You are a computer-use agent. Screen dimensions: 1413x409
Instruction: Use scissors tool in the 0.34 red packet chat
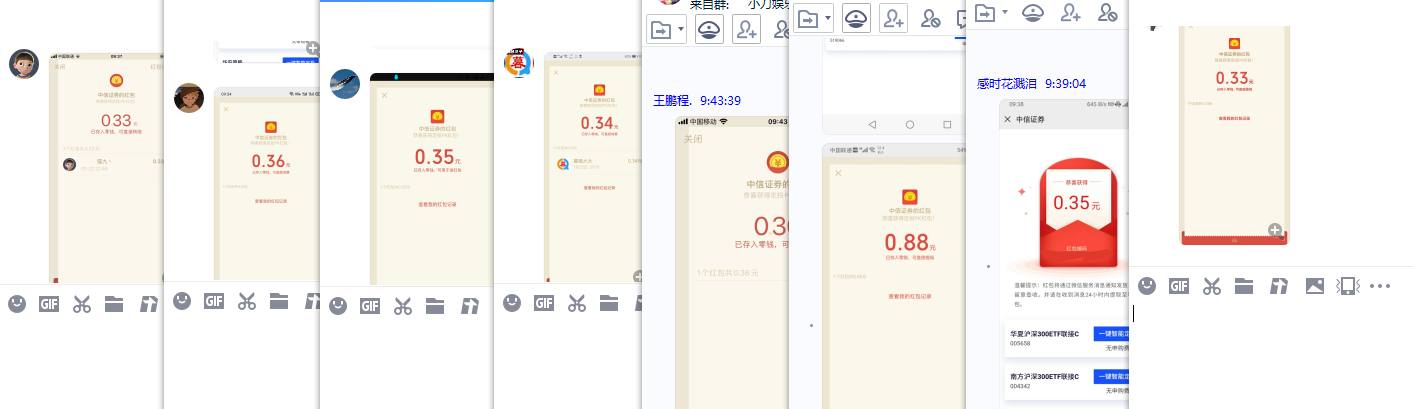(x=577, y=302)
